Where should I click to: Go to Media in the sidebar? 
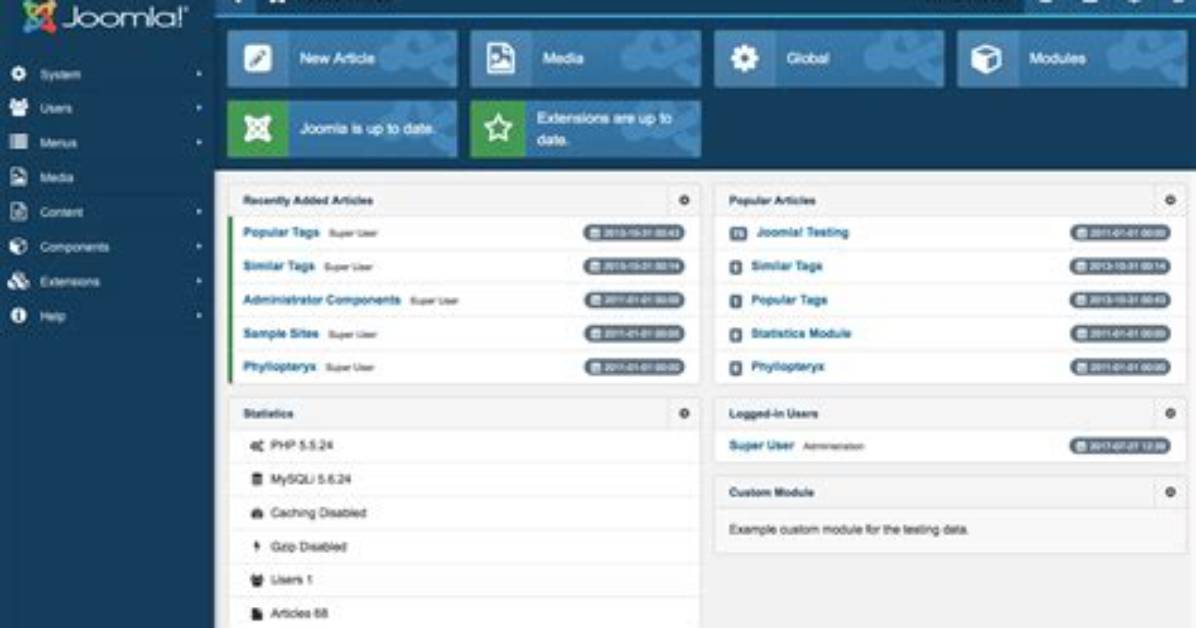(x=56, y=177)
